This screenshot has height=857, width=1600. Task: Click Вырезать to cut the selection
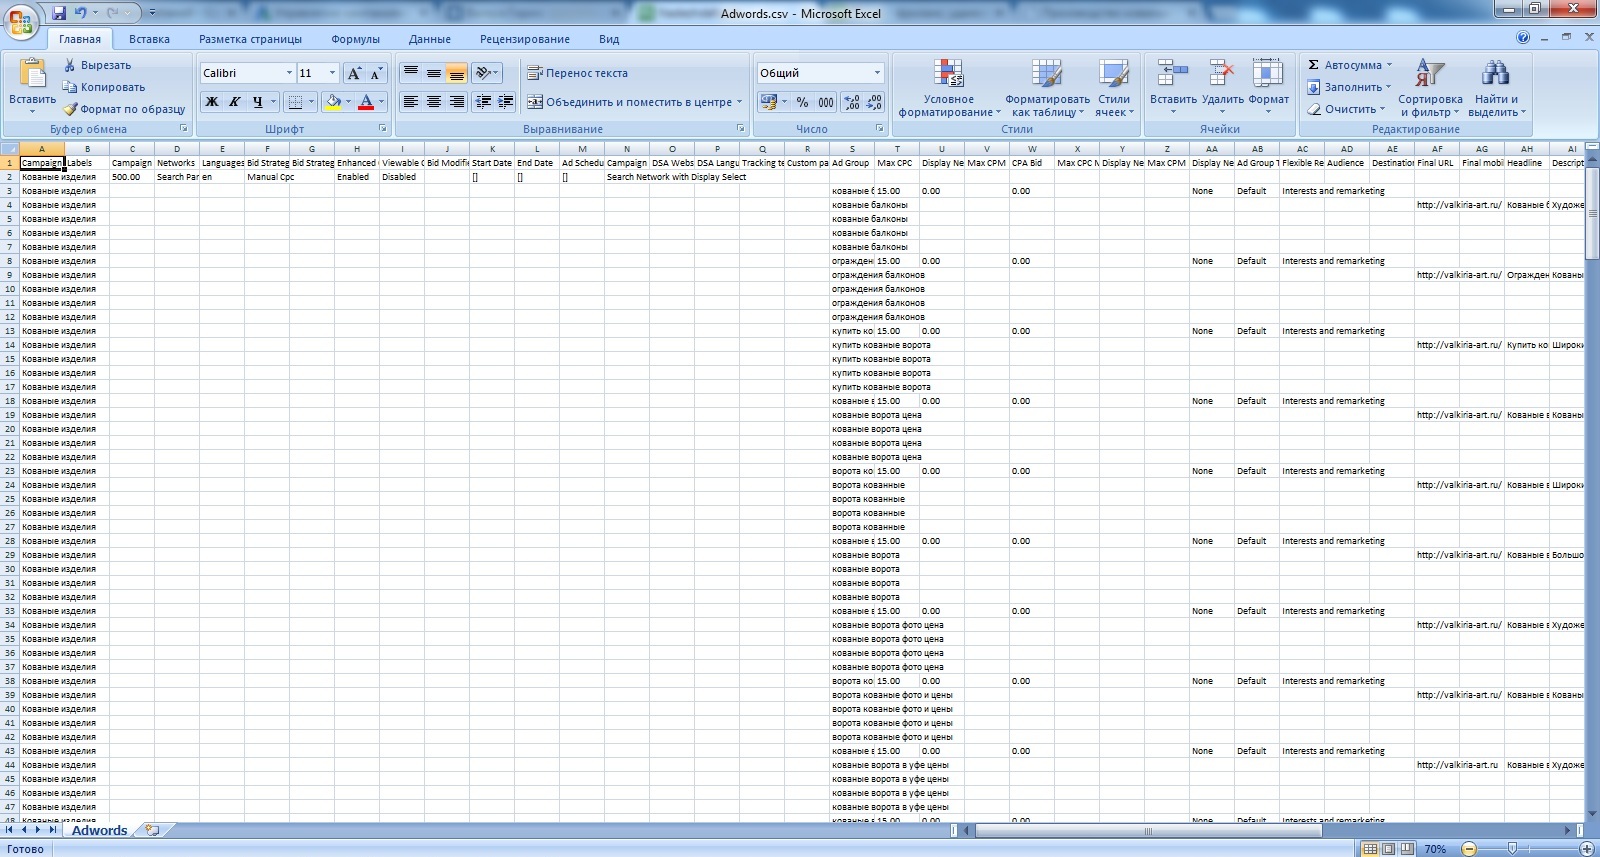click(x=97, y=65)
